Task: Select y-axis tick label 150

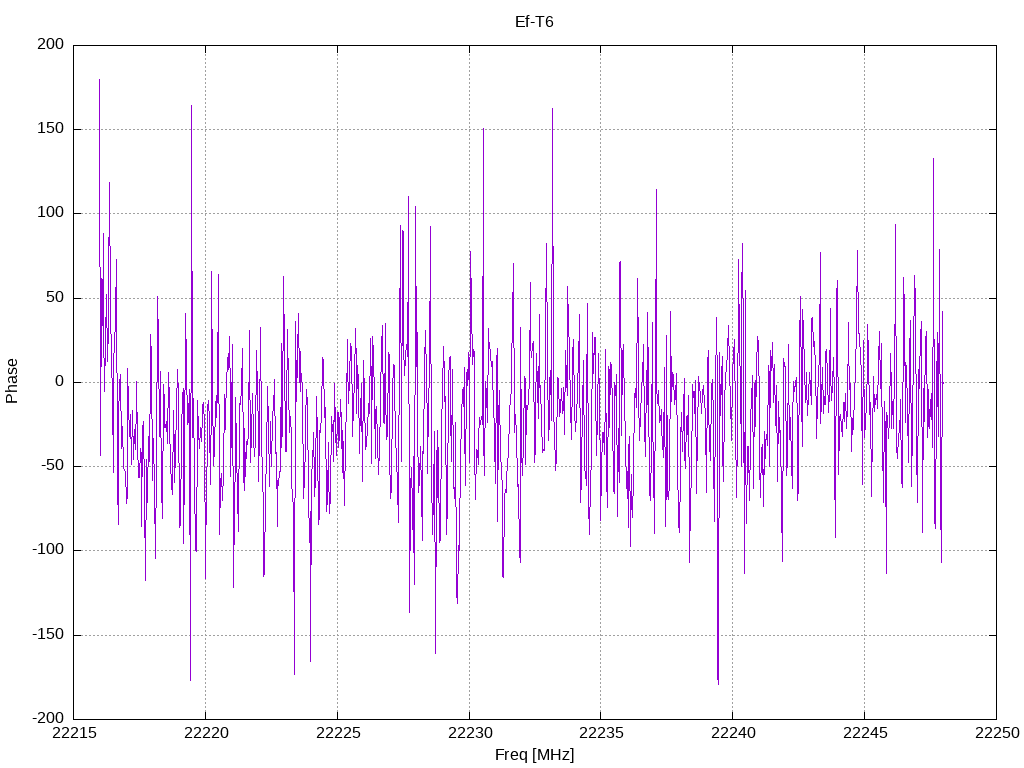Action: [x=51, y=129]
